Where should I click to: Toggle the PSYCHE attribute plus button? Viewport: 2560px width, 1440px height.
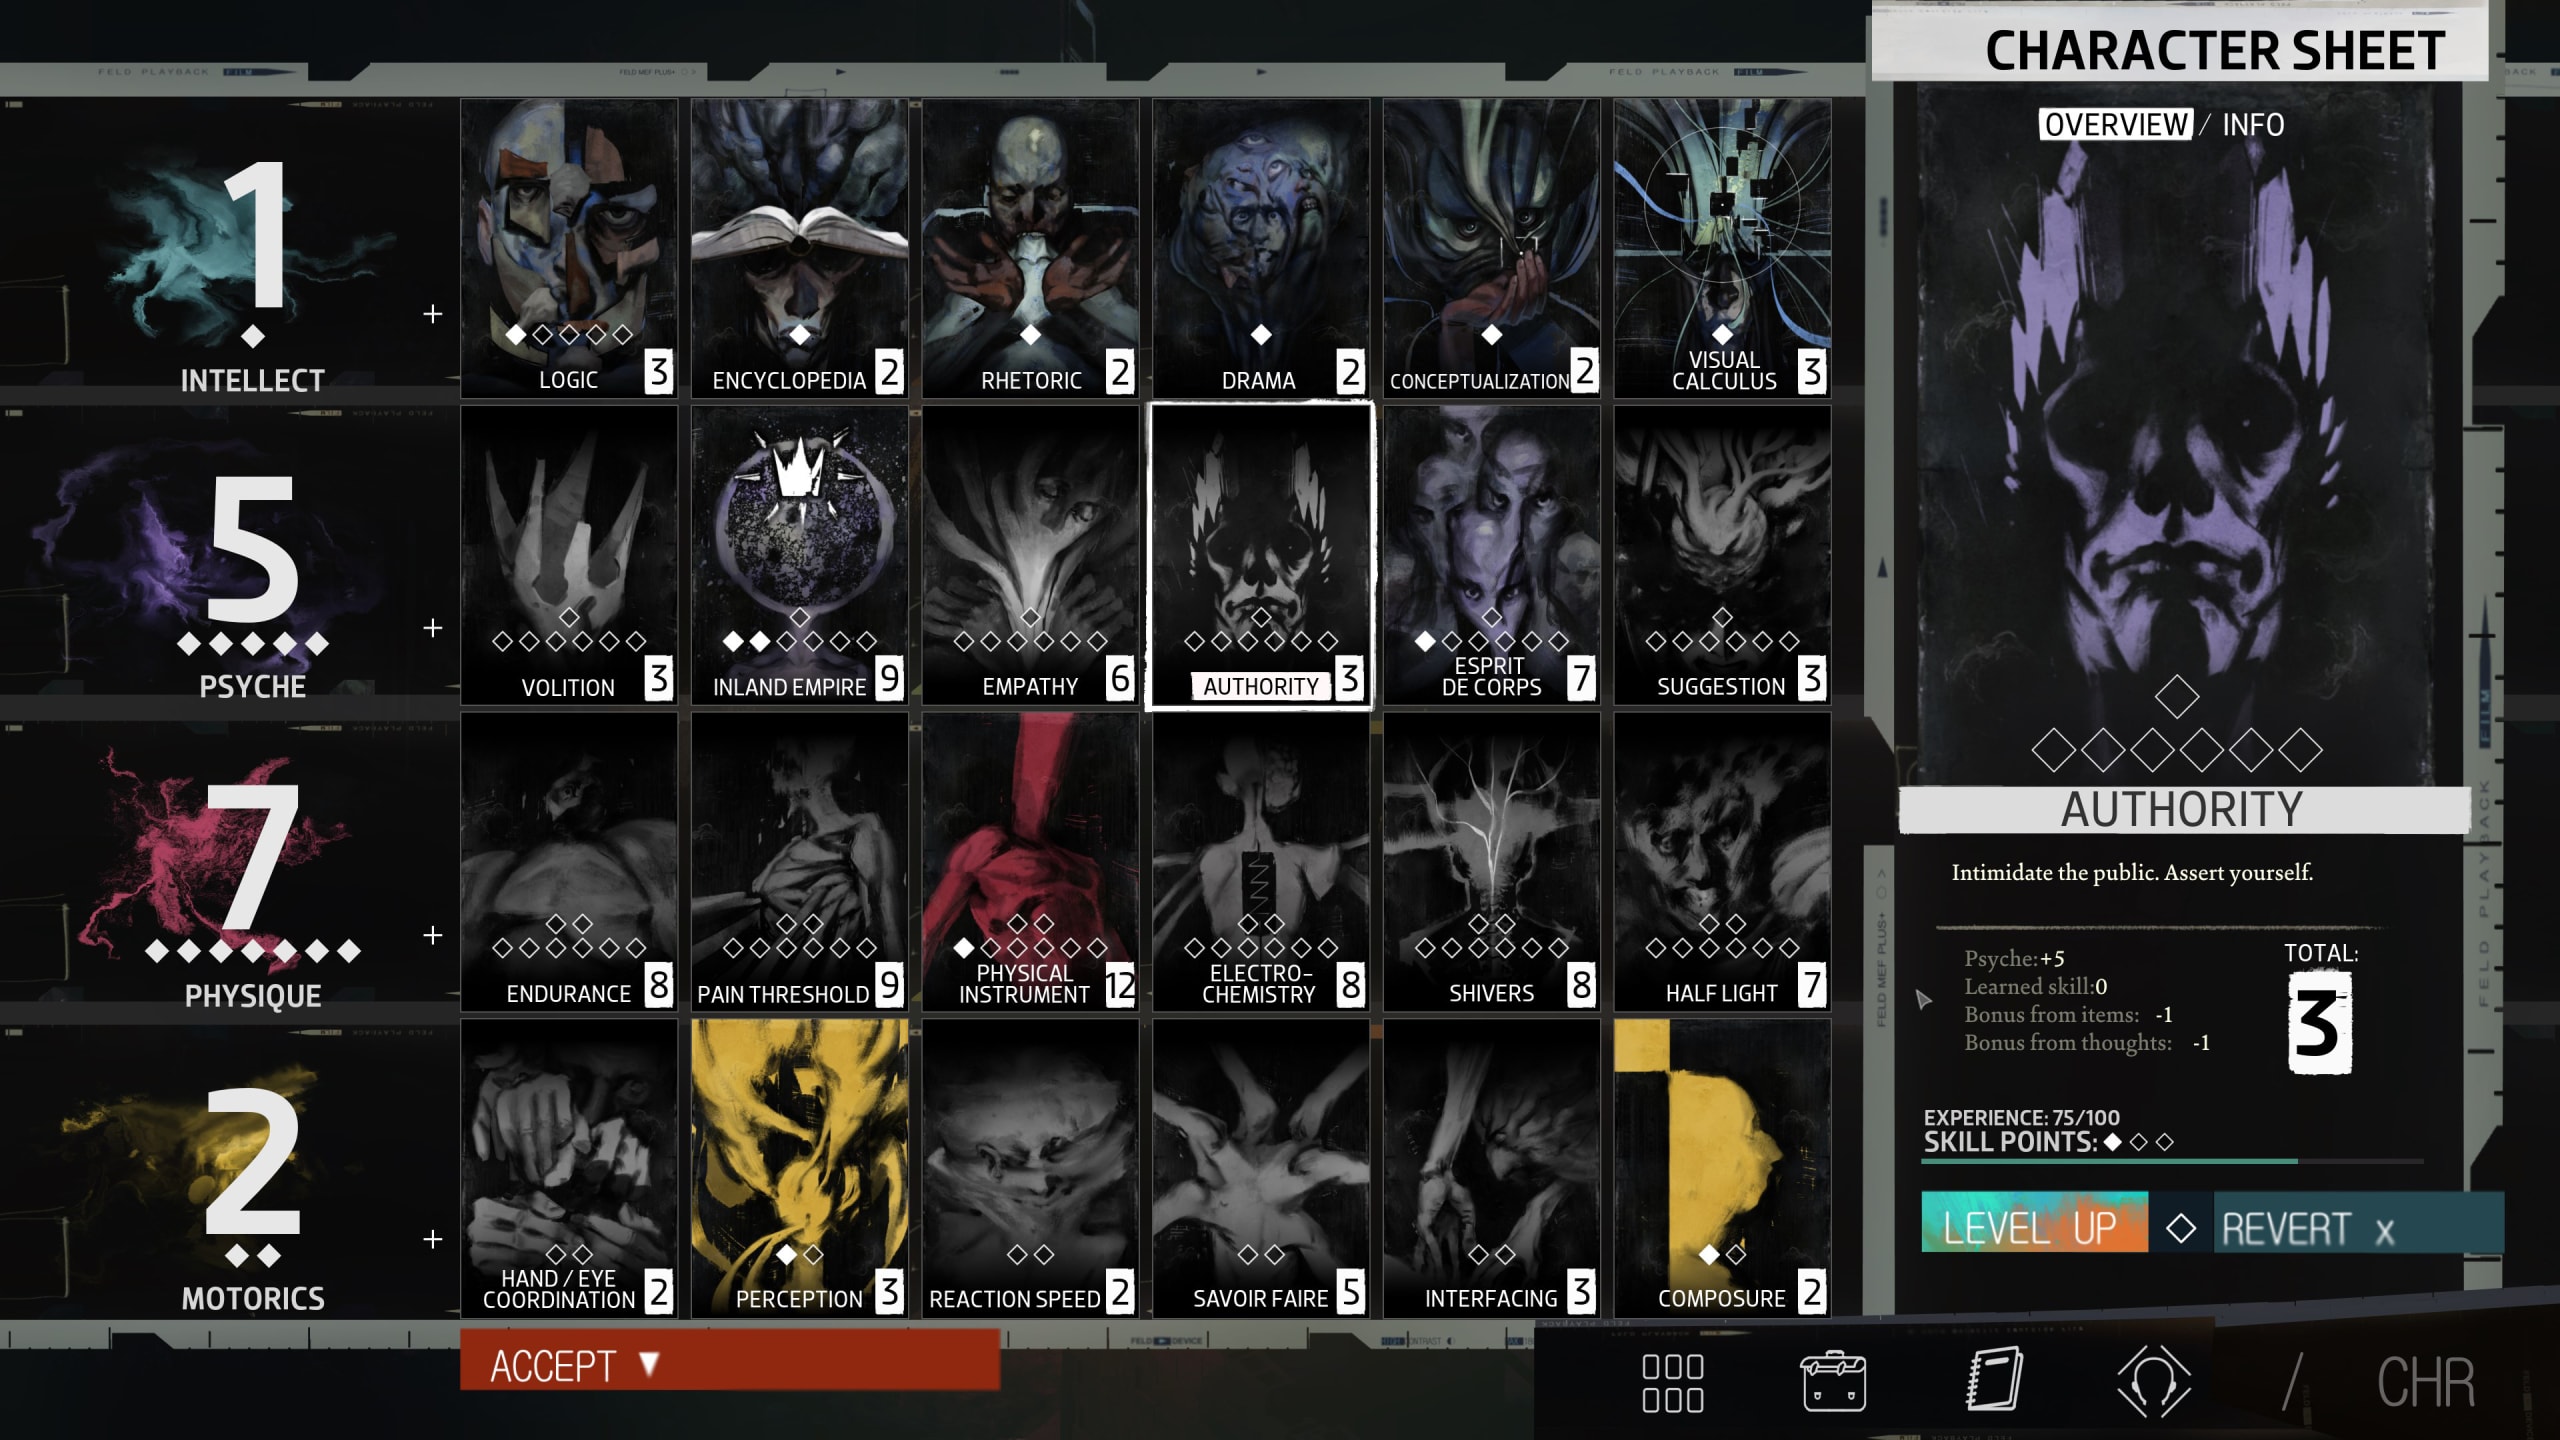pos(436,628)
